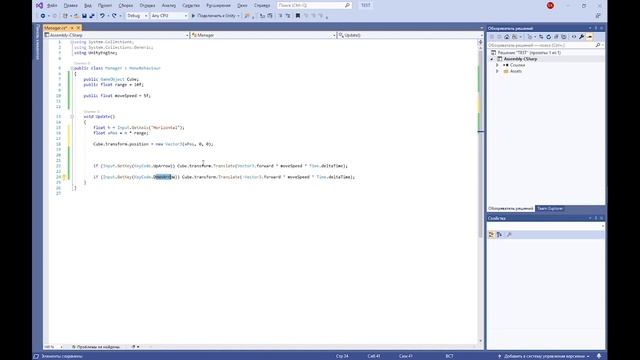
Task: Open the zoom level dropdown at 100 %
Action: tap(53, 347)
